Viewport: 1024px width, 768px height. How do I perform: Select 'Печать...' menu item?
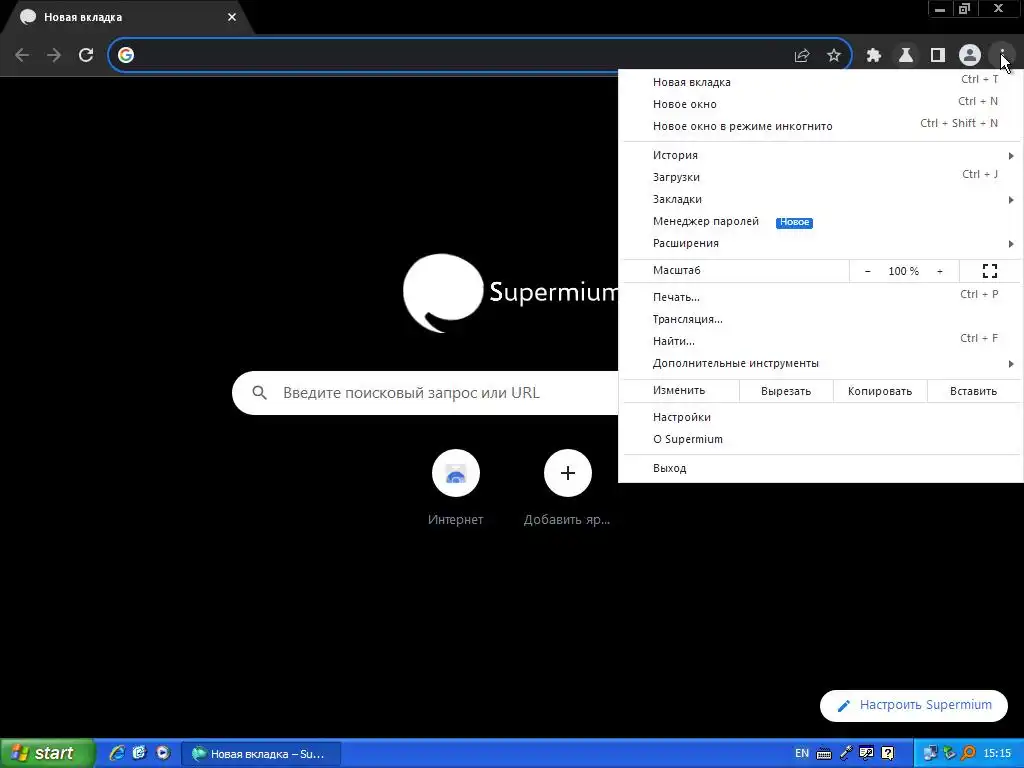tap(820, 297)
